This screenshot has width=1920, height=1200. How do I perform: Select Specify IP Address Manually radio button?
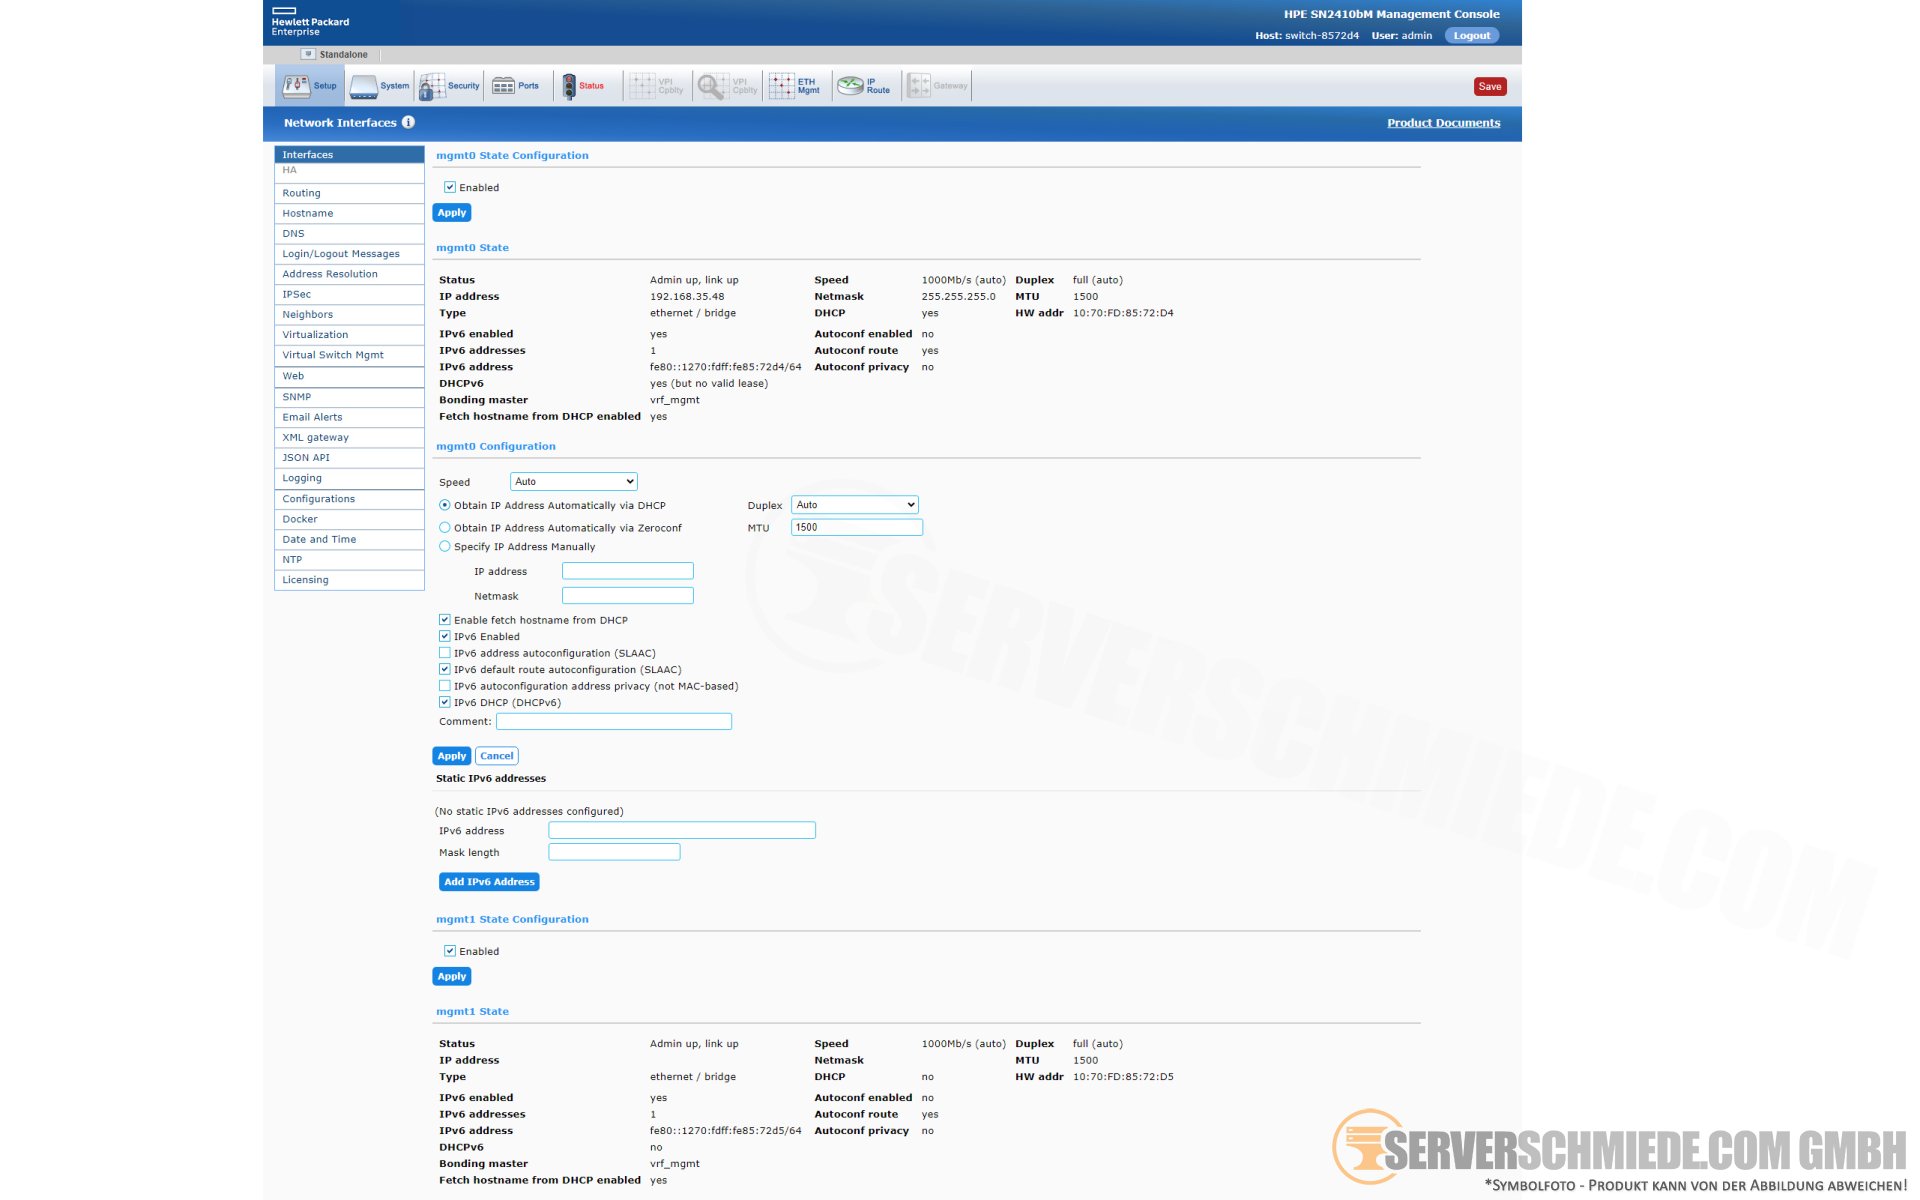[x=445, y=546]
